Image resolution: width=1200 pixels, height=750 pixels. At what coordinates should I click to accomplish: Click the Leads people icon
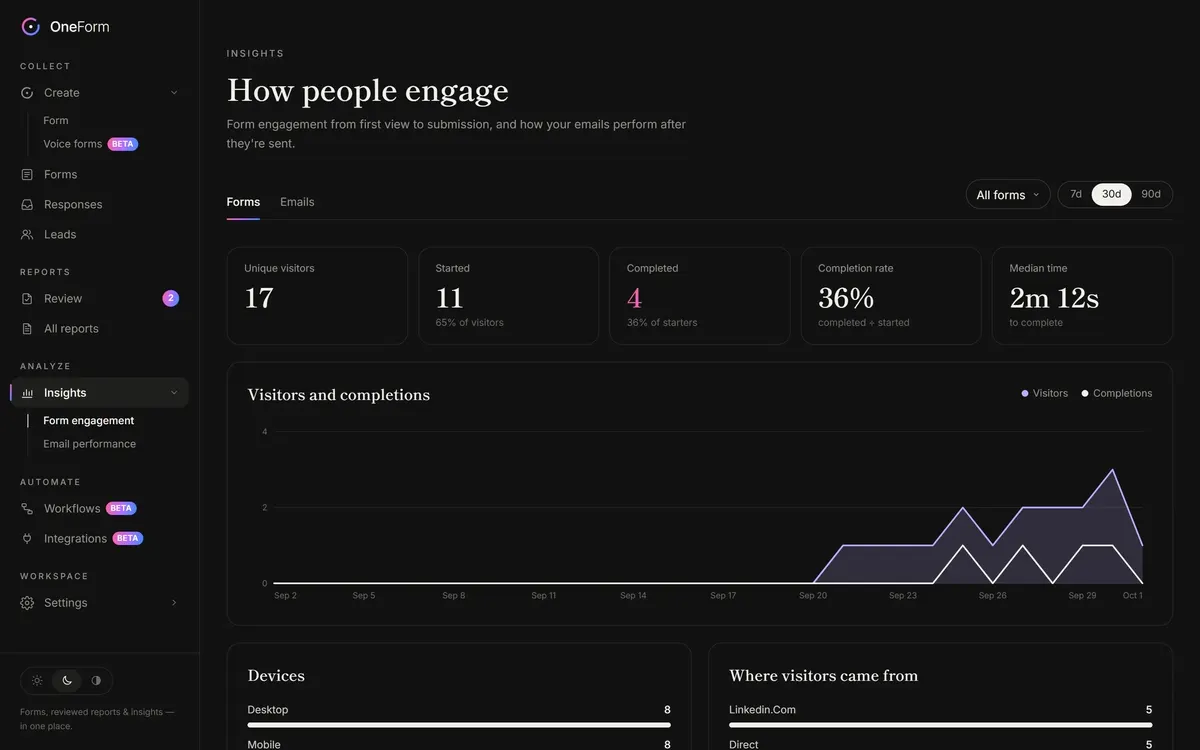point(27,235)
